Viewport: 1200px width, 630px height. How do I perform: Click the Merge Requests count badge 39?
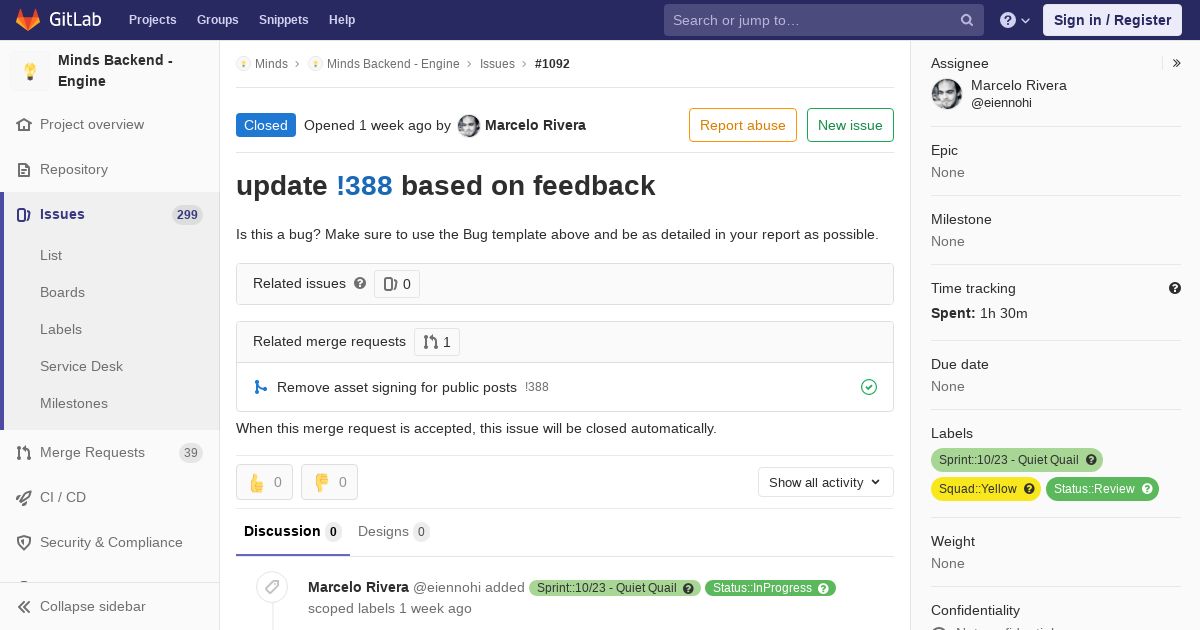pyautogui.click(x=190, y=453)
